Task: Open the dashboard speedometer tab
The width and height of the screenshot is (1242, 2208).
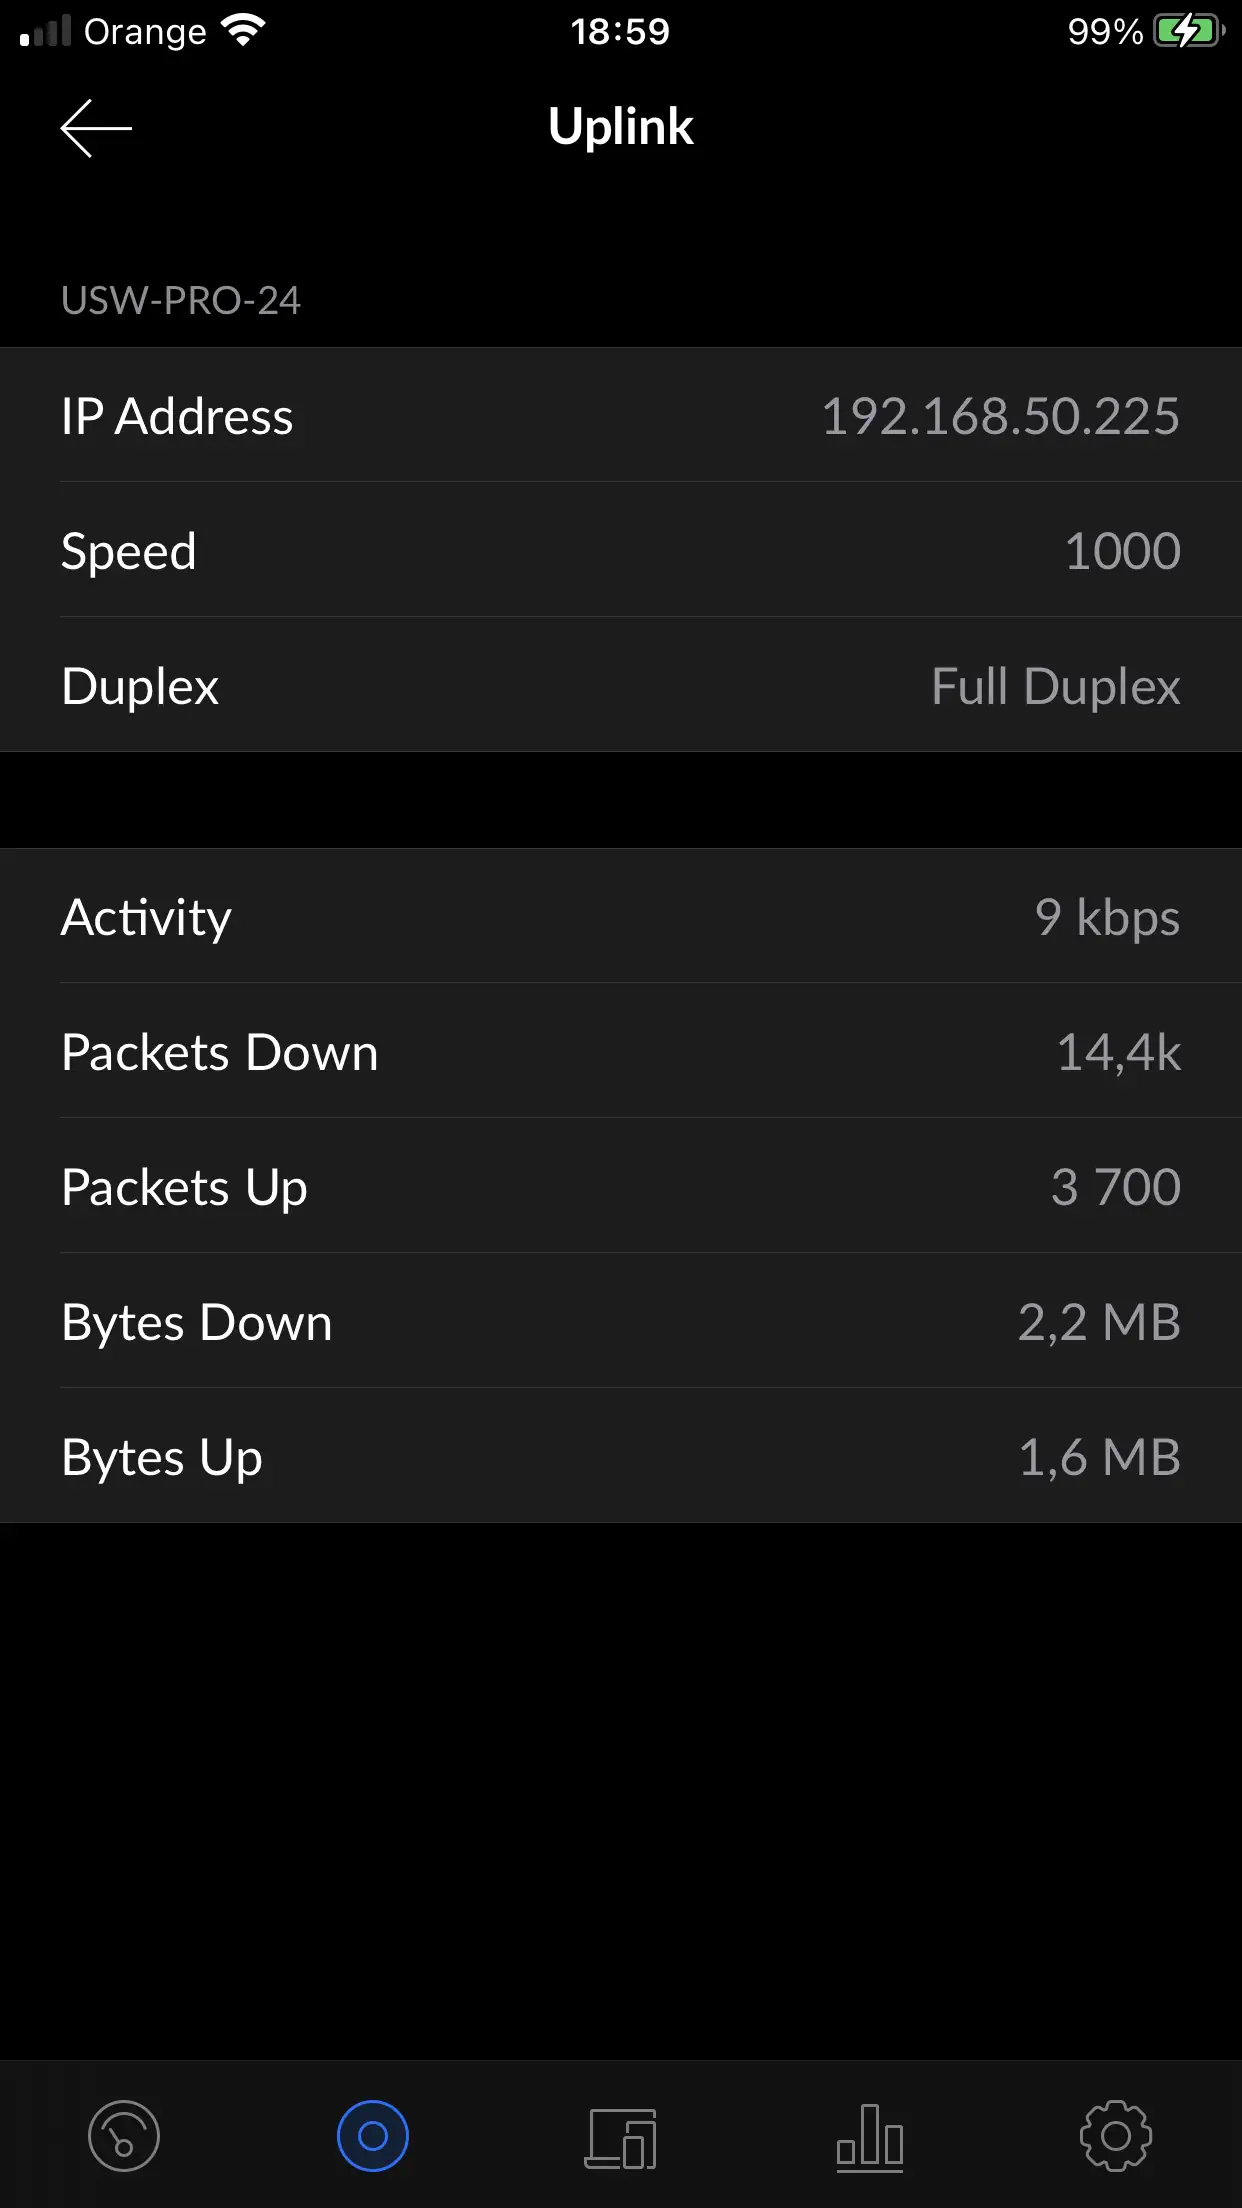Action: click(124, 2137)
